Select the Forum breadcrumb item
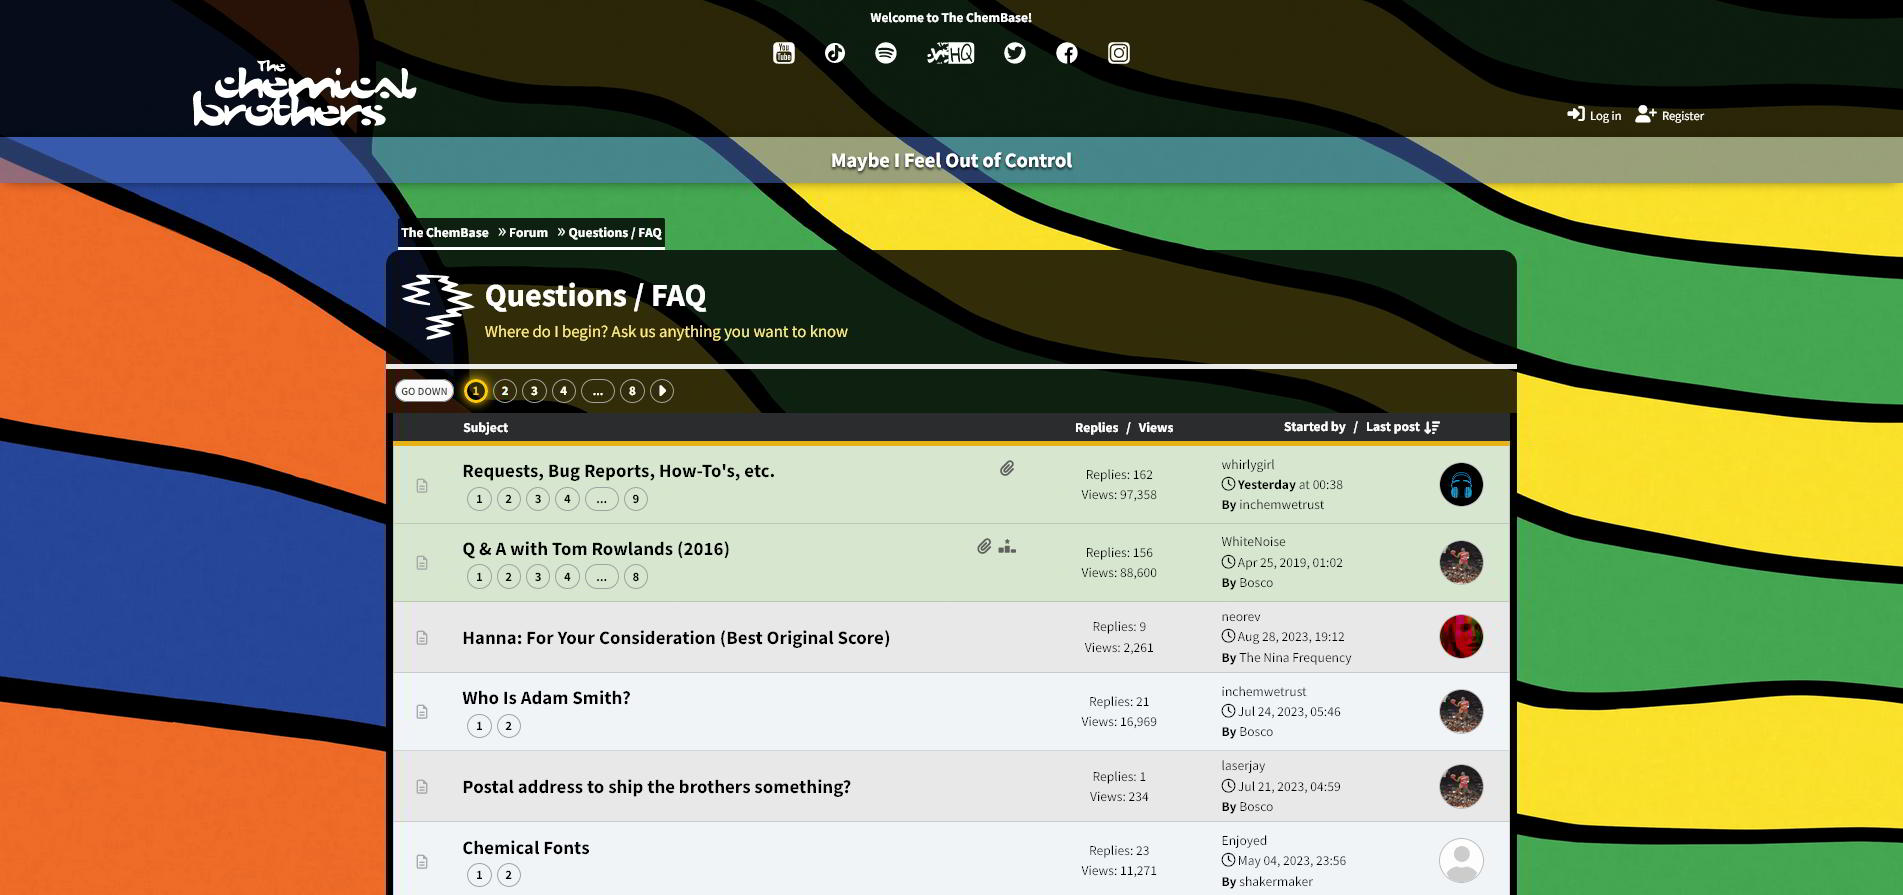 [x=528, y=233]
